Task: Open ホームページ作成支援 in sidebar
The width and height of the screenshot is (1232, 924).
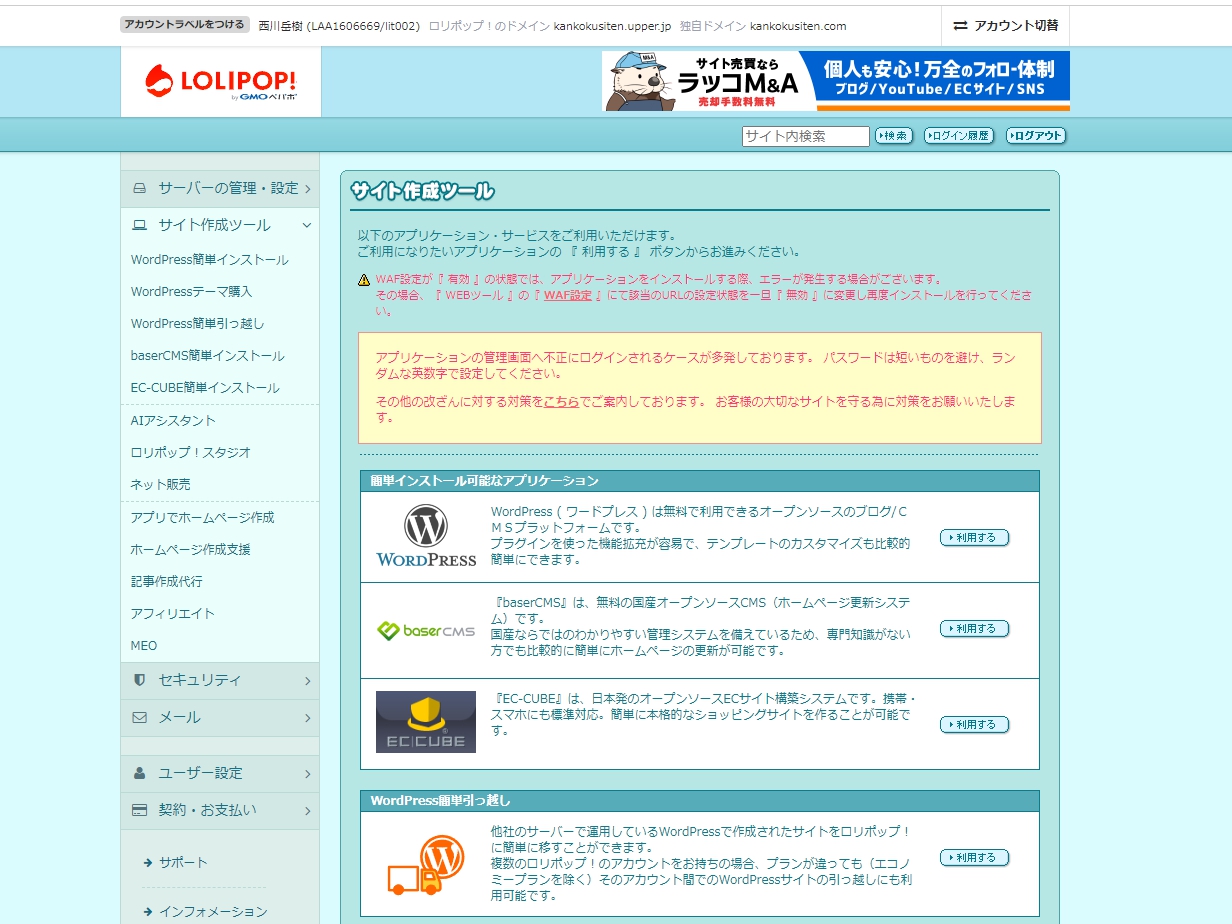Action: (x=191, y=550)
